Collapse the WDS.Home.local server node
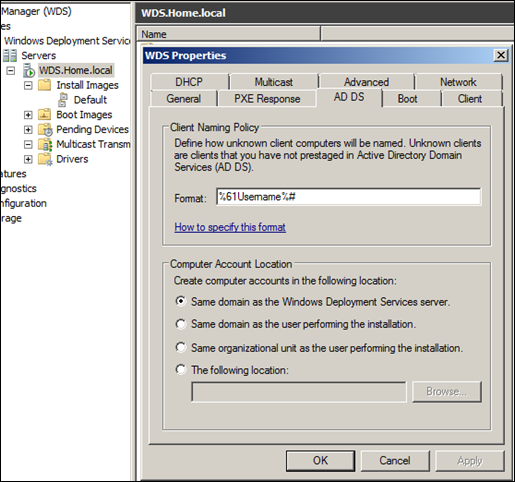The height and width of the screenshot is (482, 515). click(x=11, y=71)
